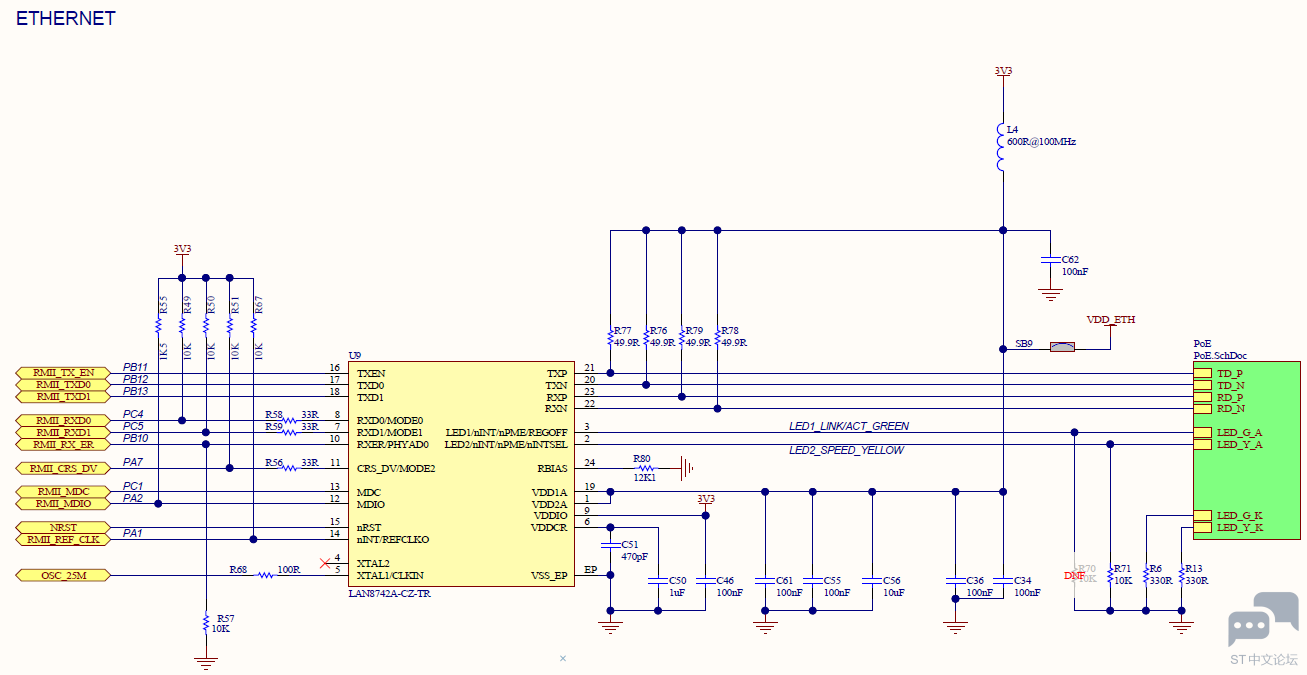Click the ETHERNET sheet title

(x=66, y=18)
